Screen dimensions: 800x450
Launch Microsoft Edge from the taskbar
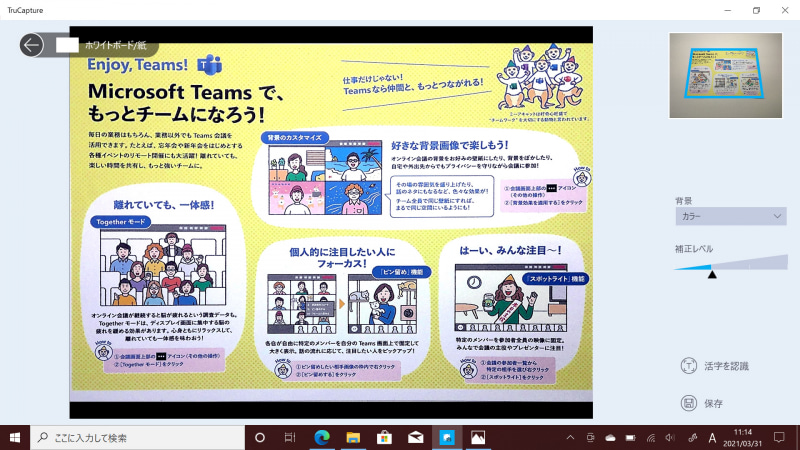click(321, 438)
